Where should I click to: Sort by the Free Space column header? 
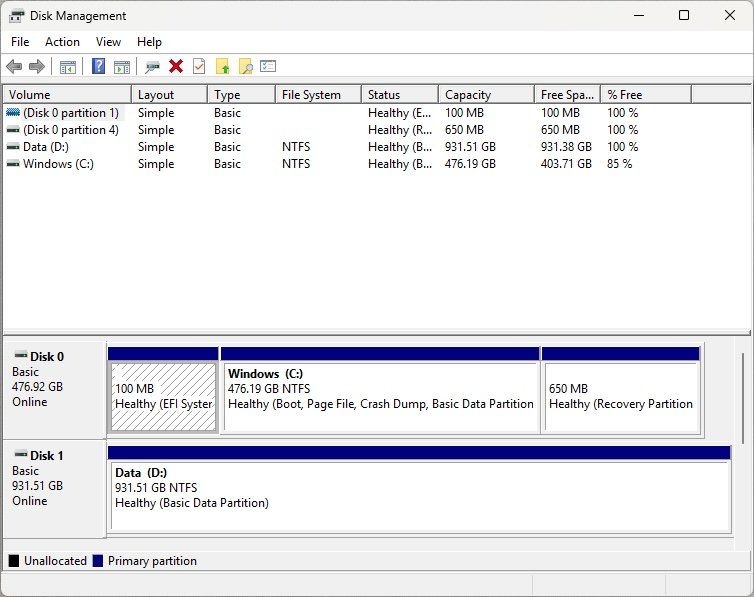click(567, 95)
